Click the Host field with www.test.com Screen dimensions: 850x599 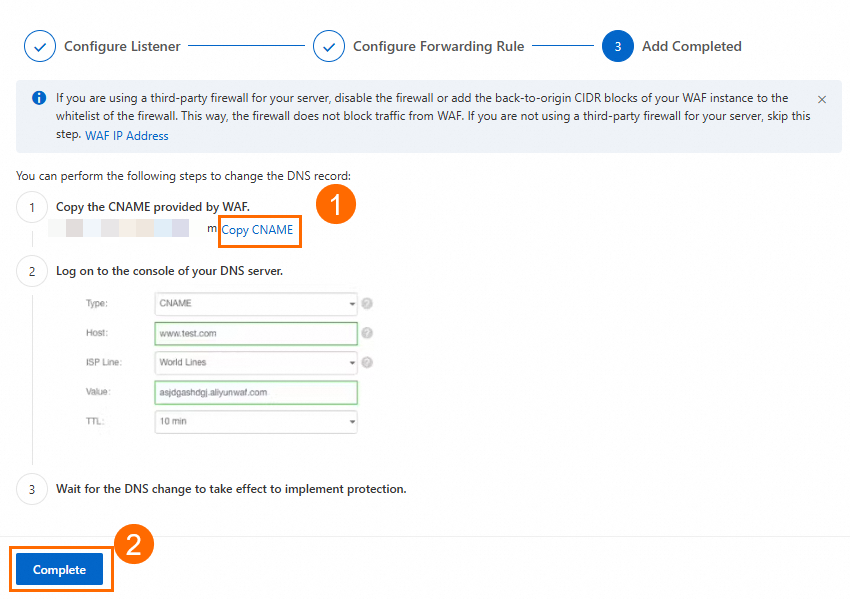256,333
